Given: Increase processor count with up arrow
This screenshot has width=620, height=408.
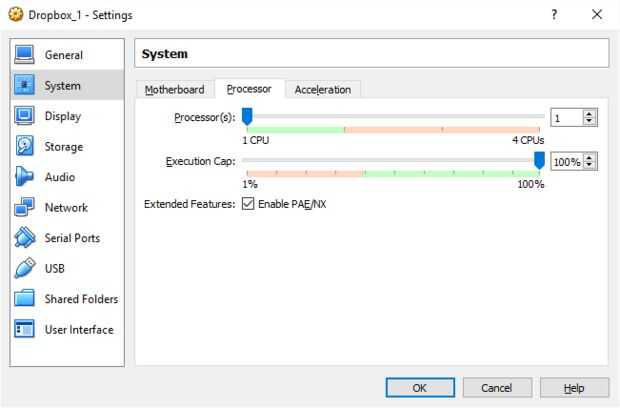Looking at the screenshot, I should point(589,114).
